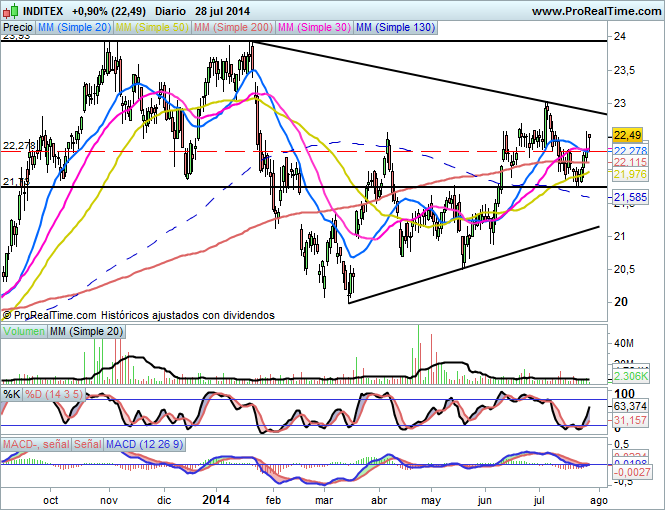
Task: Select the Precio label tab
Action: point(17,28)
